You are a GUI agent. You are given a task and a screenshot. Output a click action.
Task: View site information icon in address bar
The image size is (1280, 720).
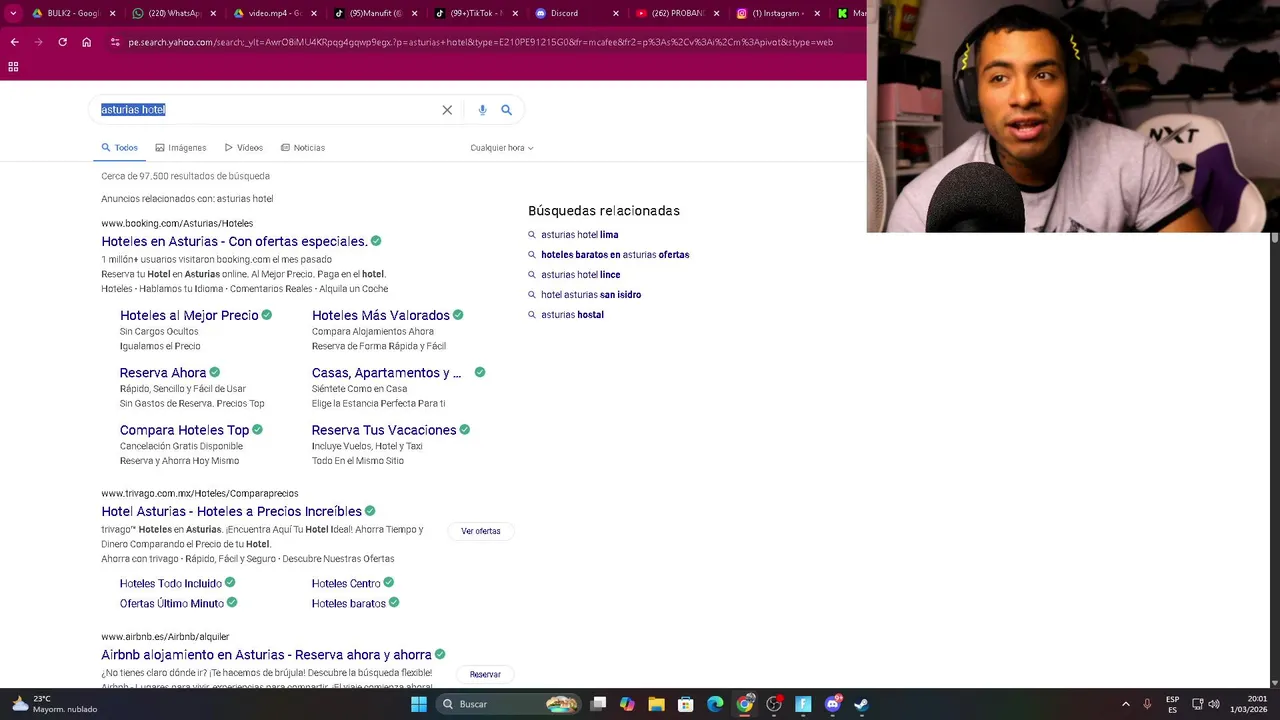[115, 42]
